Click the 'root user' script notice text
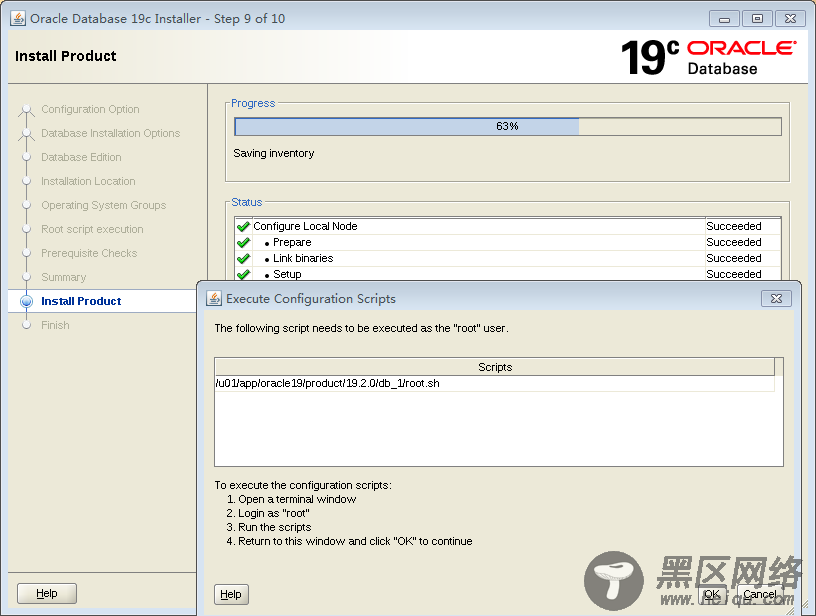Viewport: 816px width, 616px height. point(362,328)
